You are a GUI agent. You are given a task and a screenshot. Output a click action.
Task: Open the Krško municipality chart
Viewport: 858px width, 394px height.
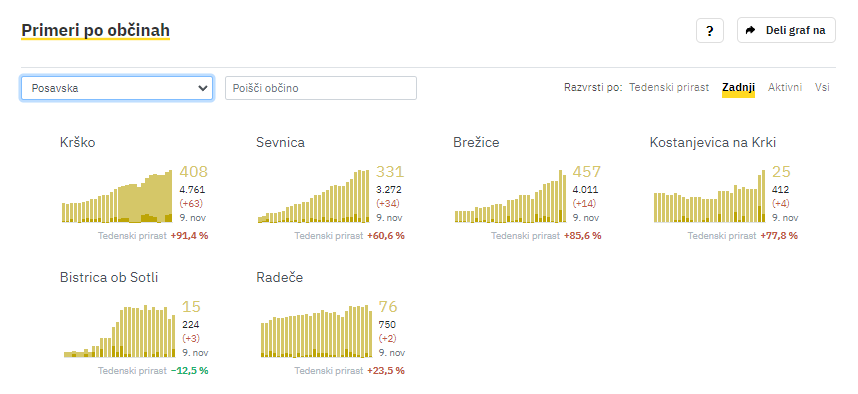point(117,196)
